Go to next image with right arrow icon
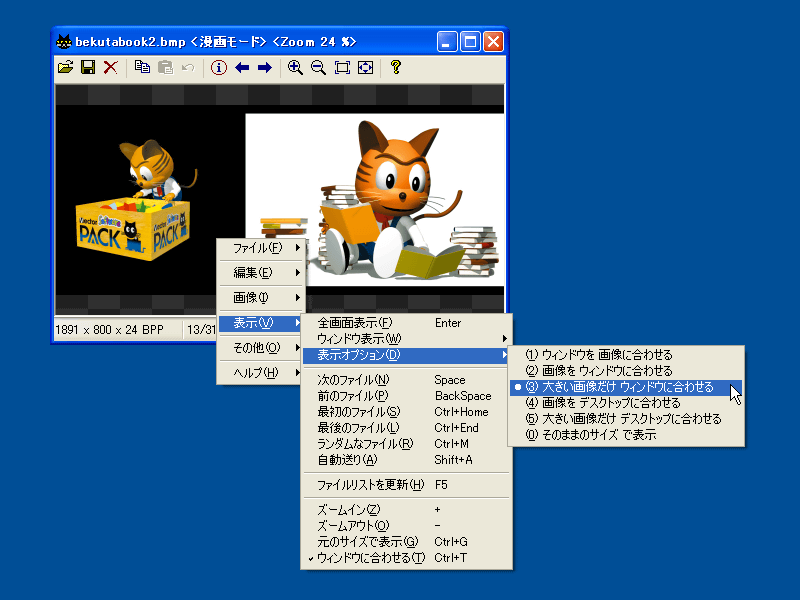The image size is (800, 600). (265, 67)
